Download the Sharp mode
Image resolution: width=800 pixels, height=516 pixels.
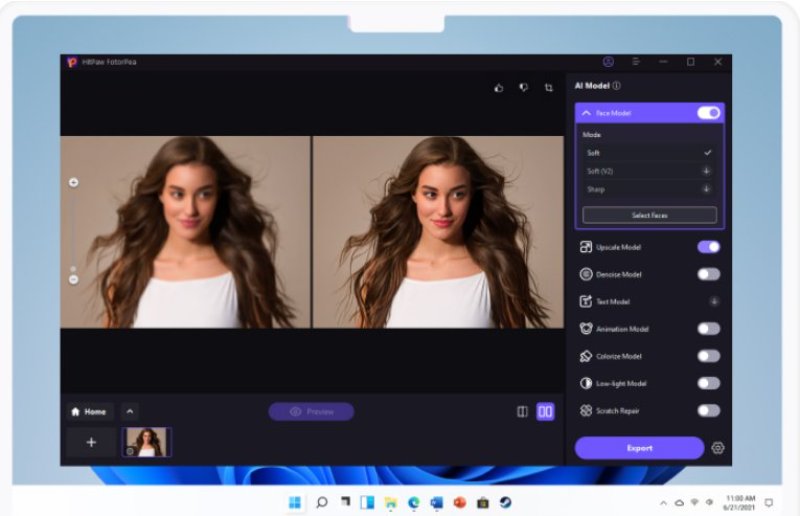(x=707, y=189)
